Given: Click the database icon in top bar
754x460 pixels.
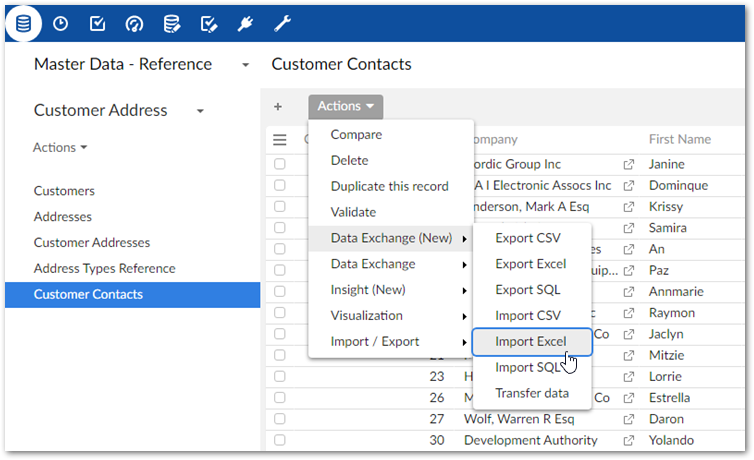Looking at the screenshot, I should tap(23, 23).
